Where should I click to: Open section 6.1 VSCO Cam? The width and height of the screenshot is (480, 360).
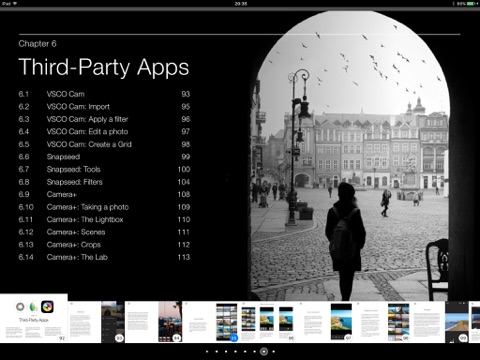104,94
